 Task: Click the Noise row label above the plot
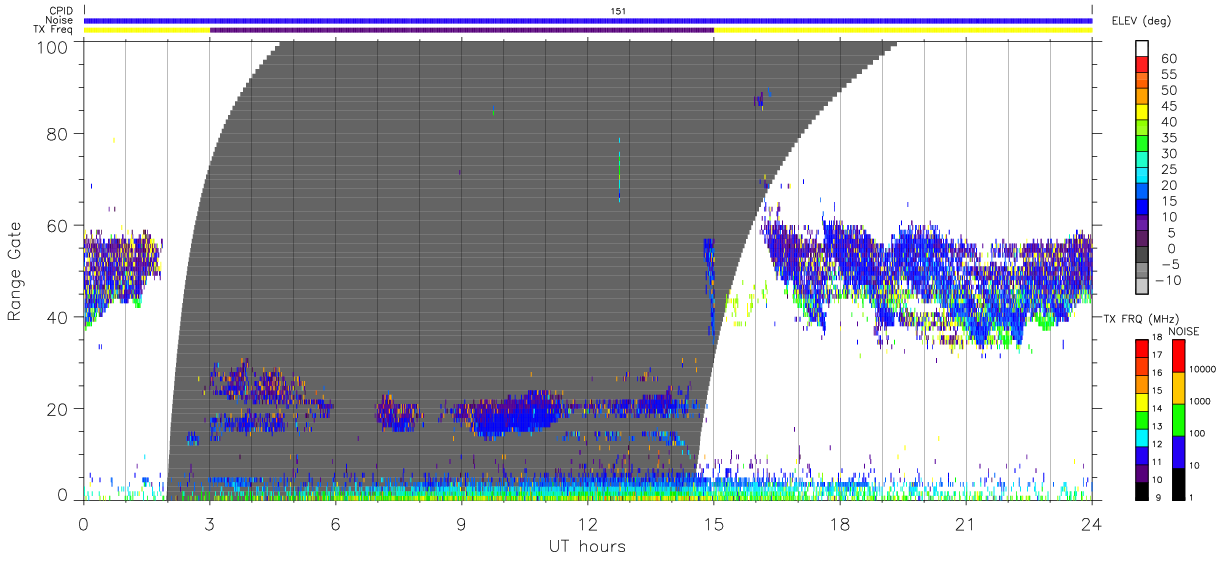[61, 20]
